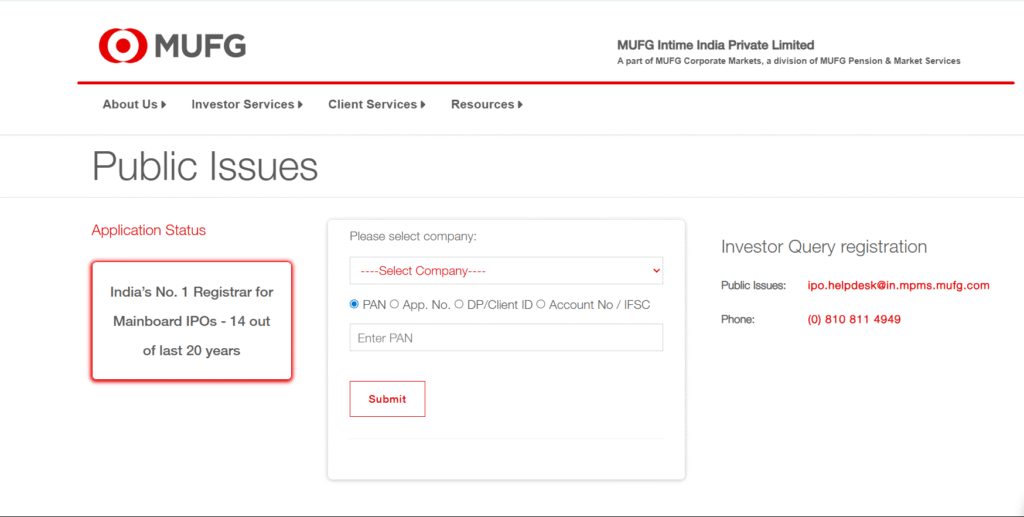Focus the Enter PAN text field
The image size is (1024, 517).
(505, 338)
